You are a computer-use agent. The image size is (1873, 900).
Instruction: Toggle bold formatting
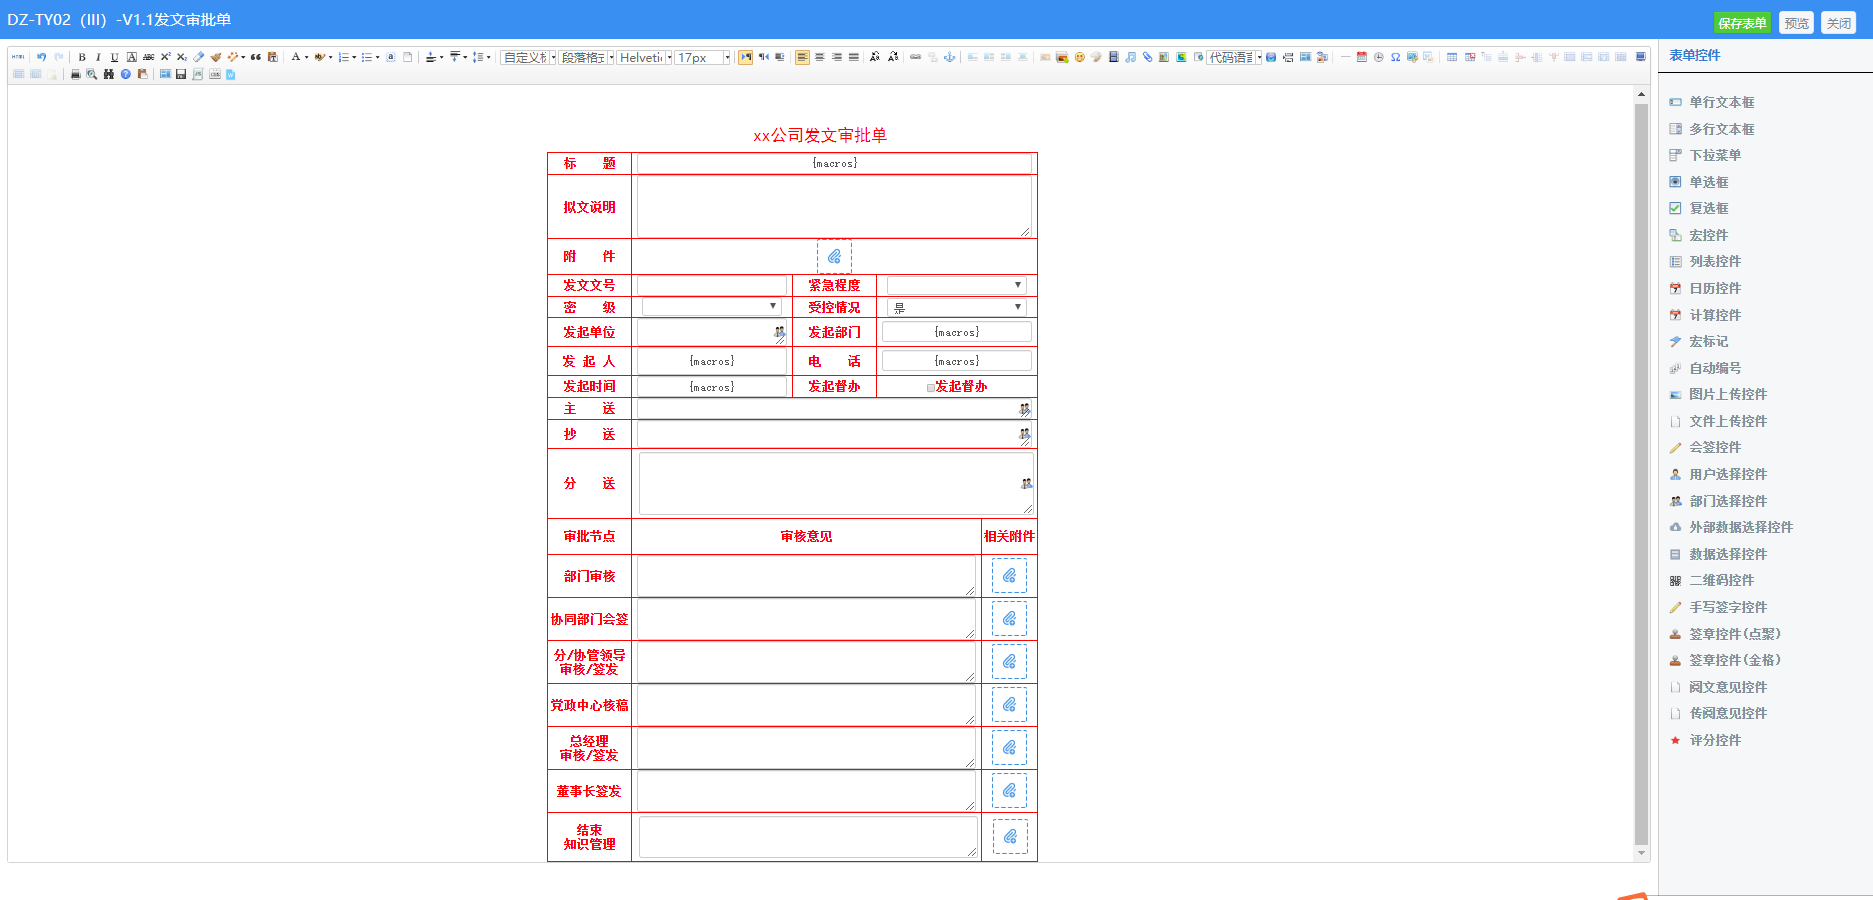(x=81, y=57)
